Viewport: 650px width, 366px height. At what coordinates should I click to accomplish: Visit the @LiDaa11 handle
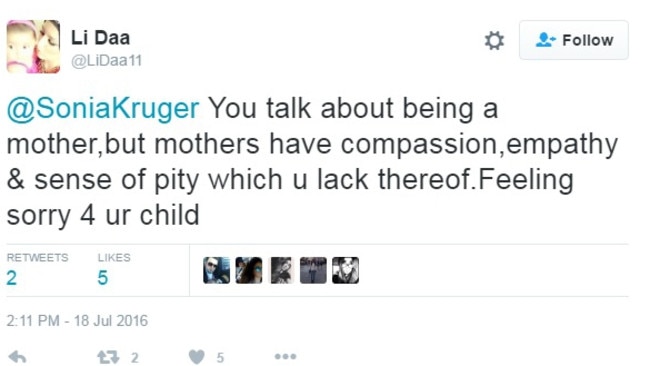pos(107,61)
